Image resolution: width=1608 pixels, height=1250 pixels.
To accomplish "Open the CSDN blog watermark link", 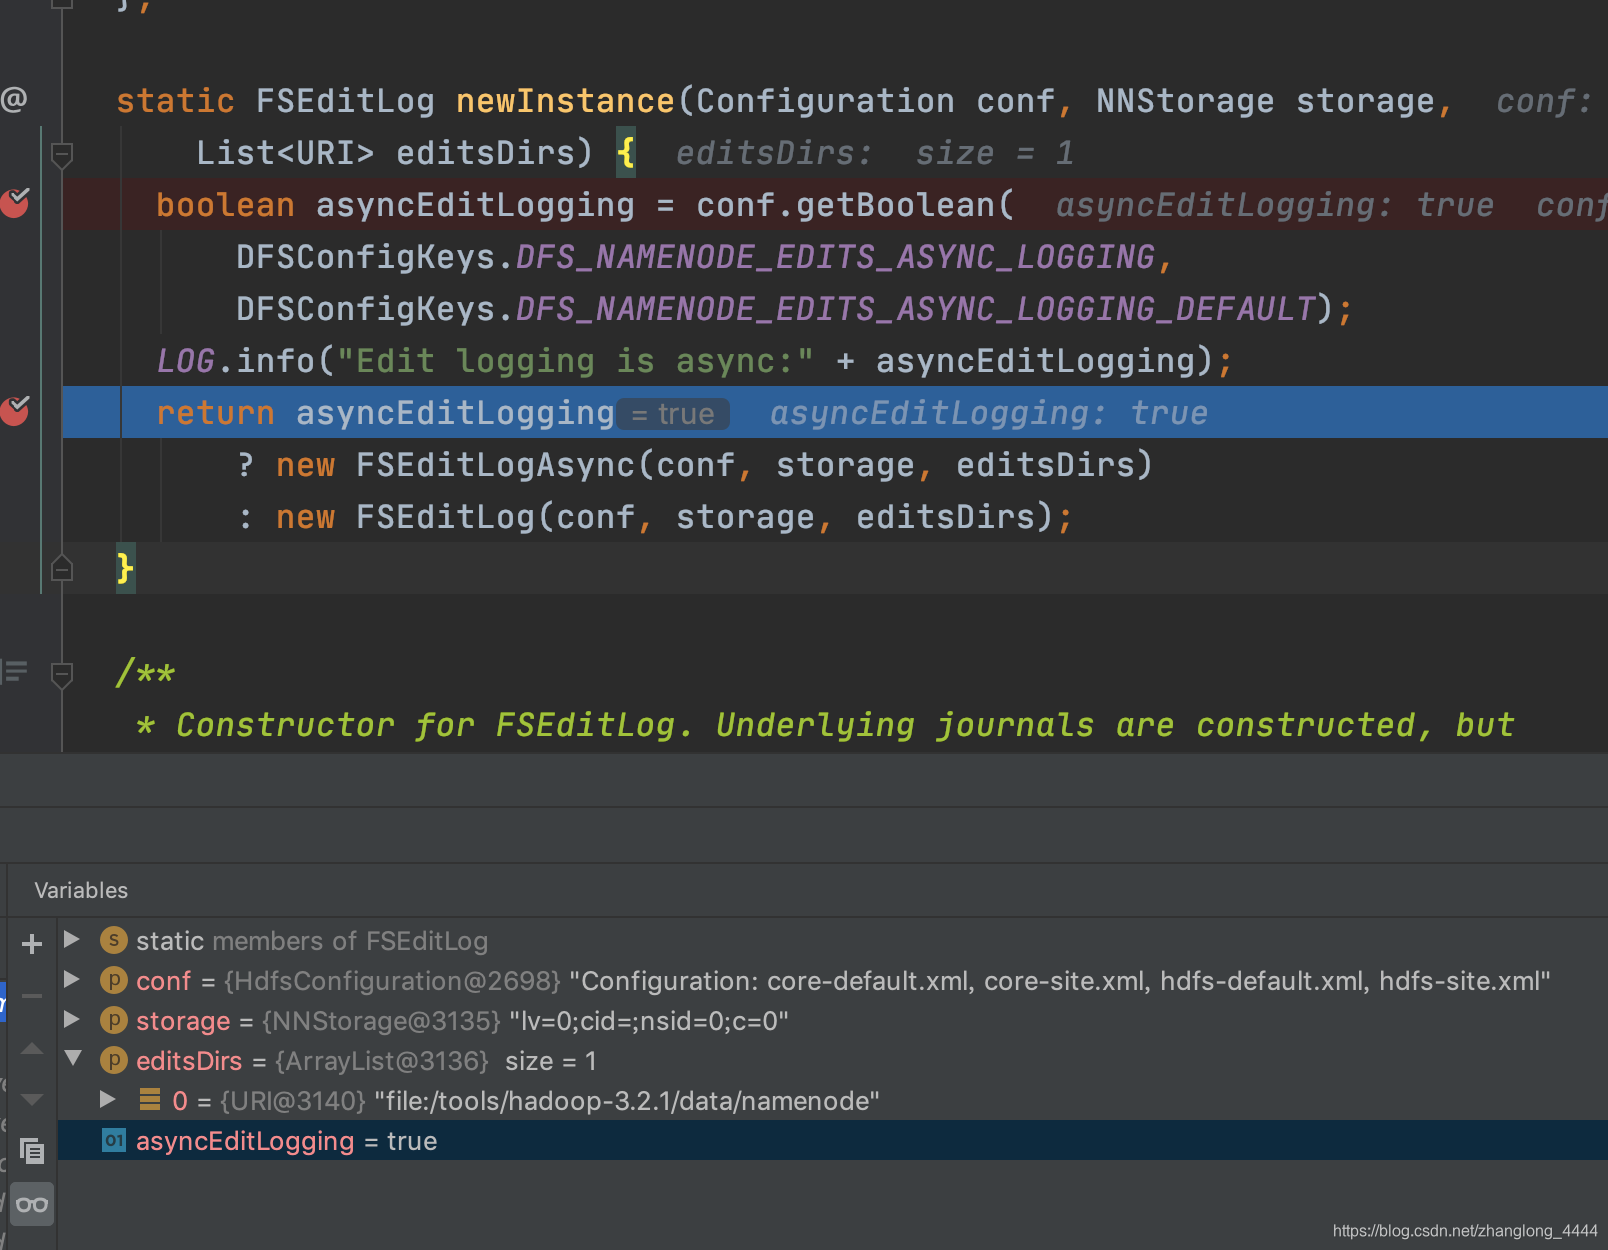I will point(1465,1231).
